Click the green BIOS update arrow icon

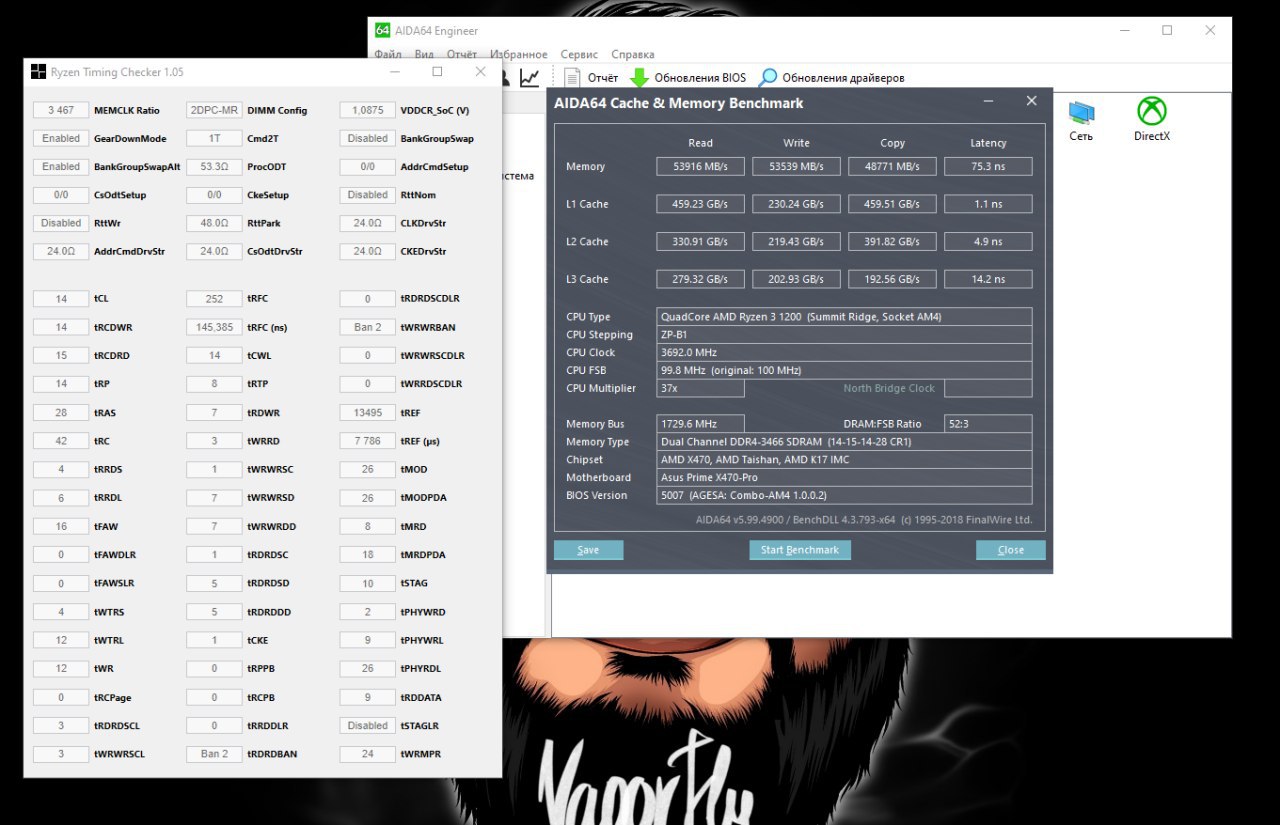click(x=639, y=77)
